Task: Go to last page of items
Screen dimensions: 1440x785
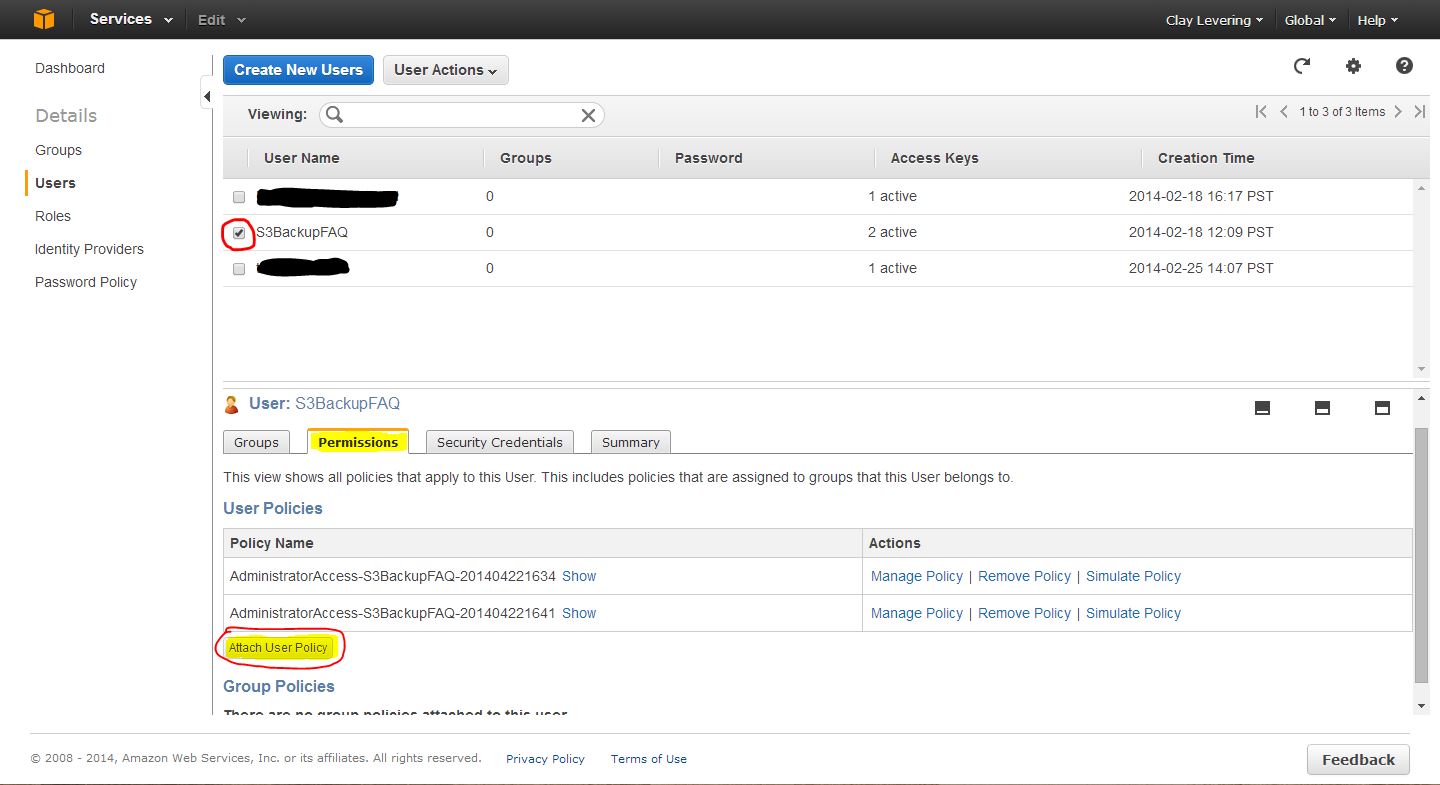Action: tap(1419, 112)
